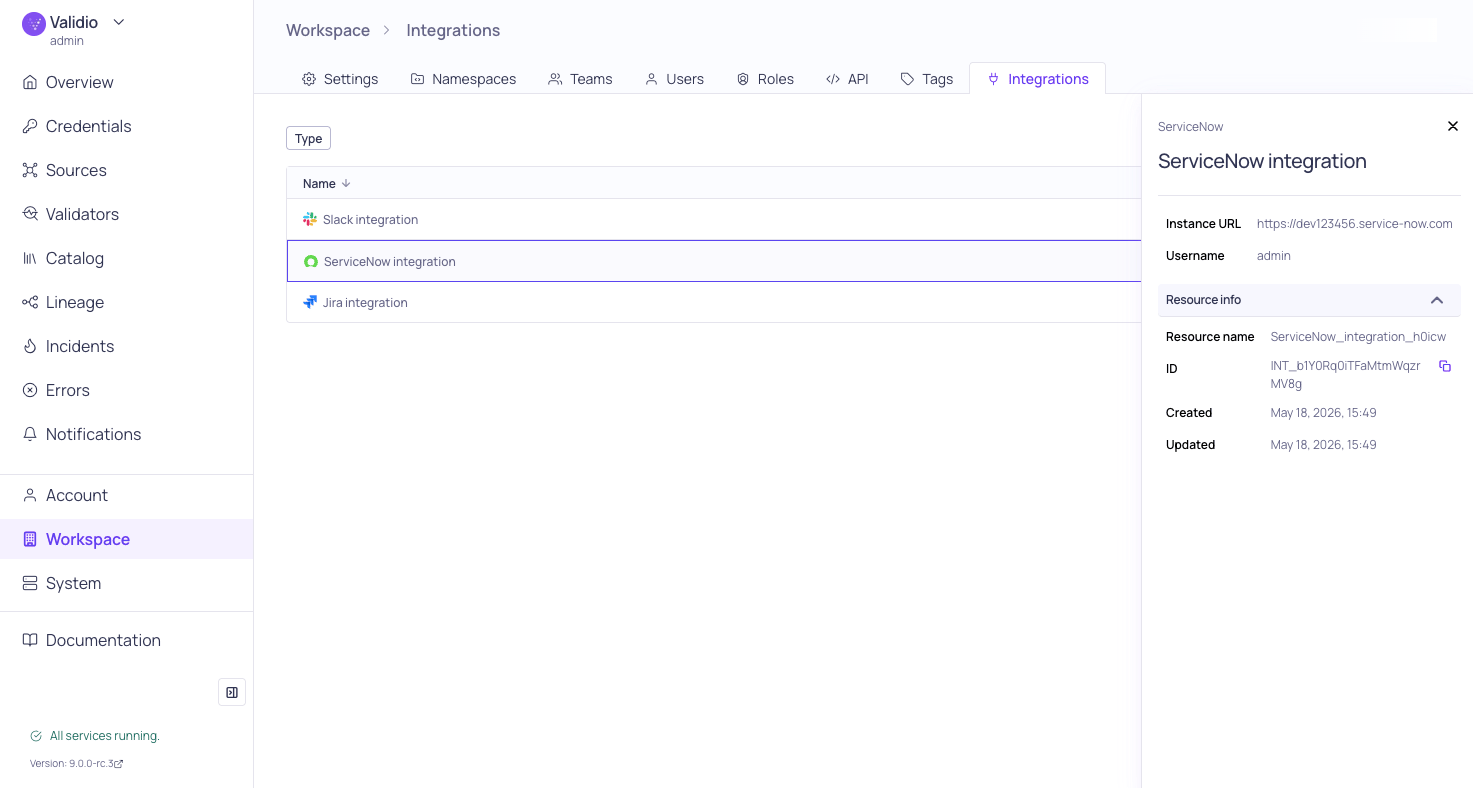Screen dimensions: 1473x788
Task: Click the Lineage icon in sidebar
Action: (x=30, y=302)
